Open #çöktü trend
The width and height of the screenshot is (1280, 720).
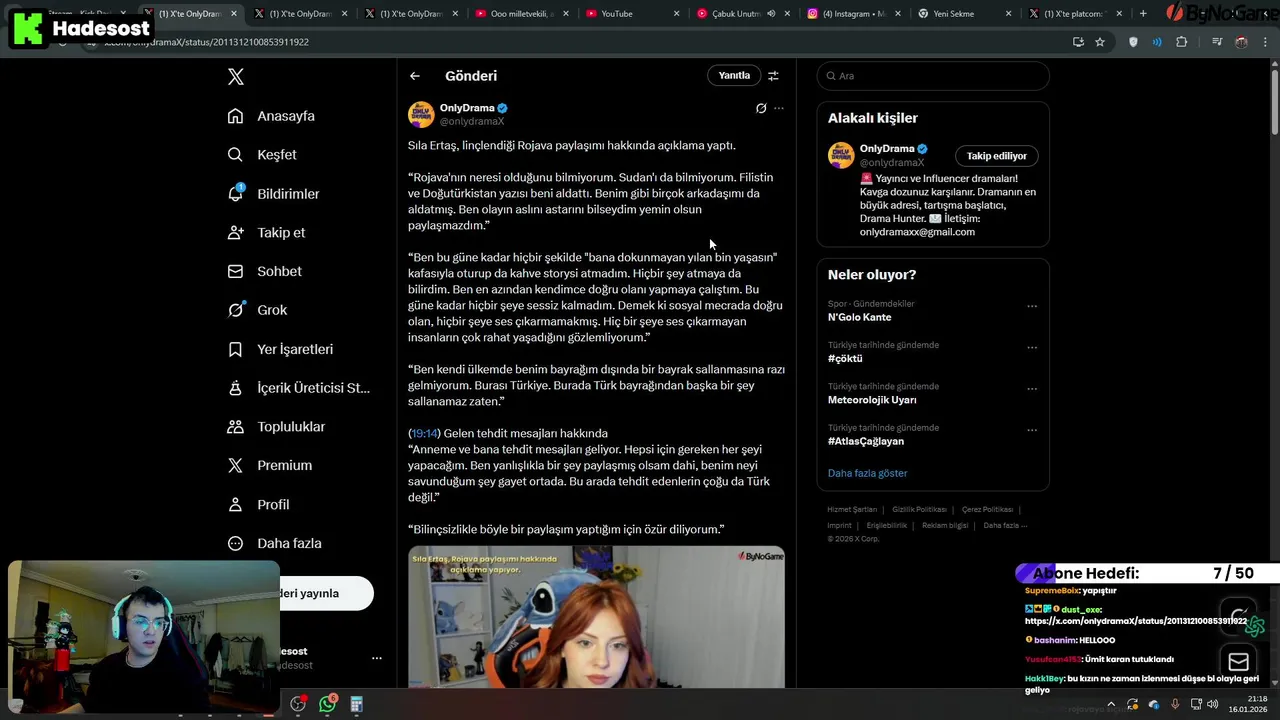pos(845,358)
